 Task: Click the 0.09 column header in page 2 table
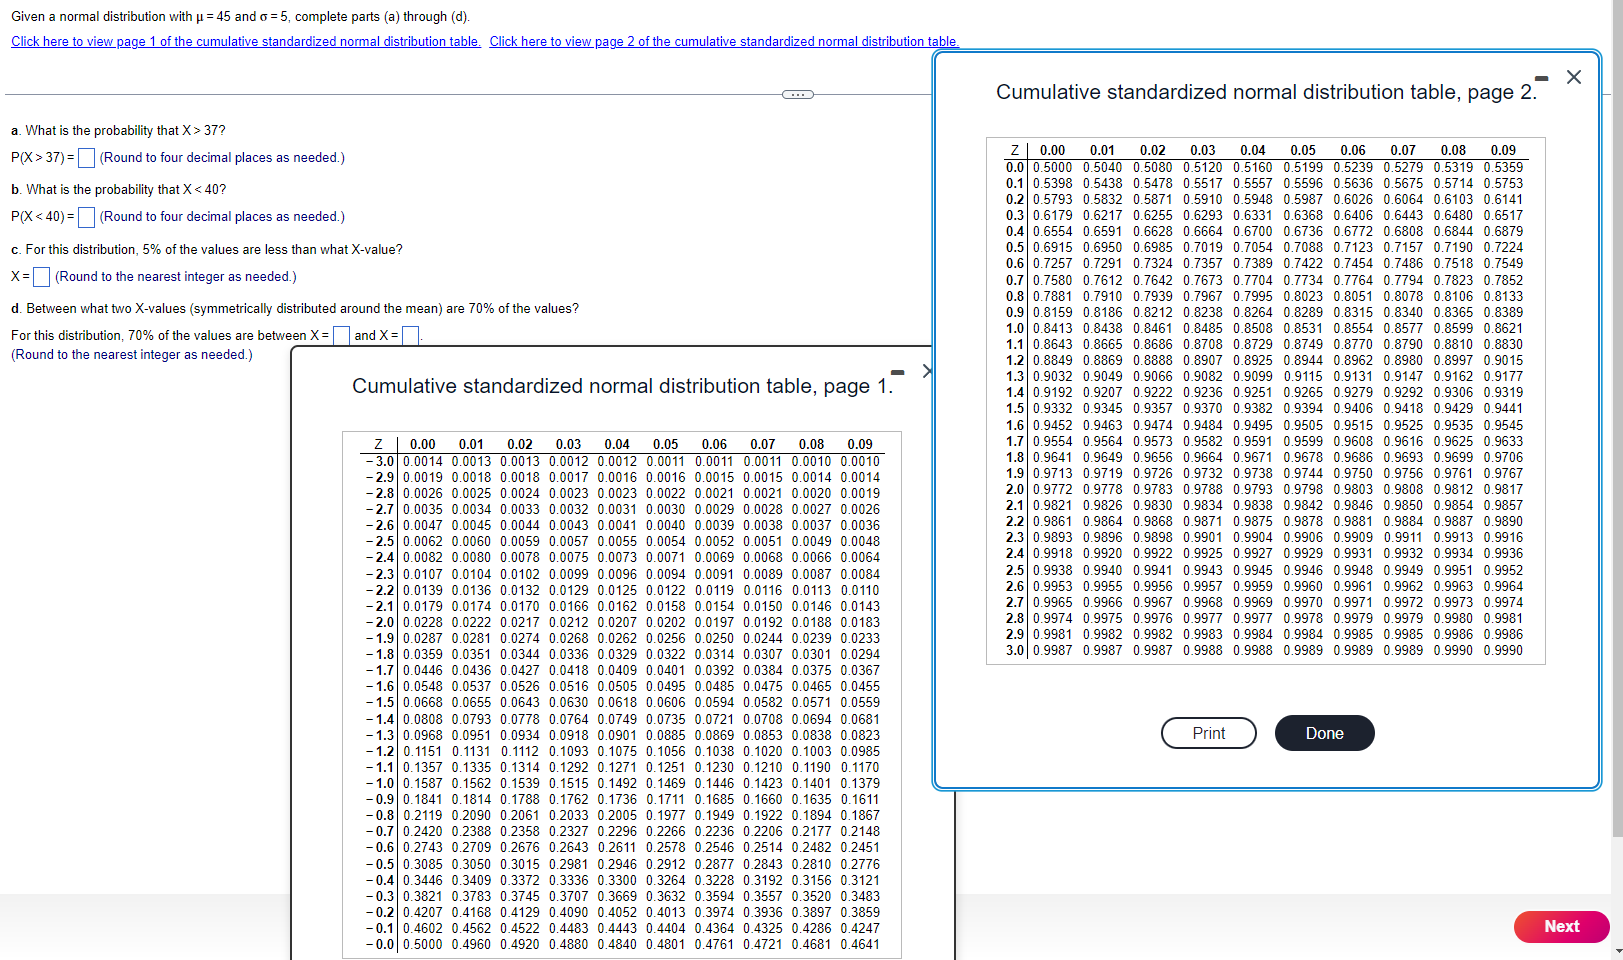(x=1503, y=150)
